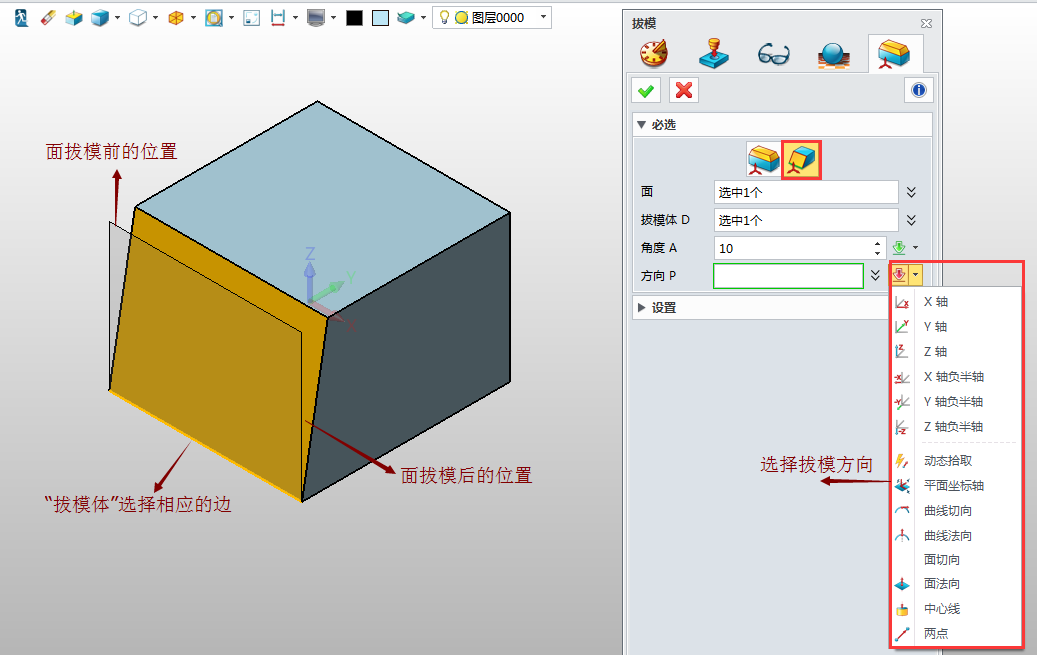1037x655 pixels.
Task: Choose Z 轴 from direction menu
Action: pyautogui.click(x=935, y=352)
